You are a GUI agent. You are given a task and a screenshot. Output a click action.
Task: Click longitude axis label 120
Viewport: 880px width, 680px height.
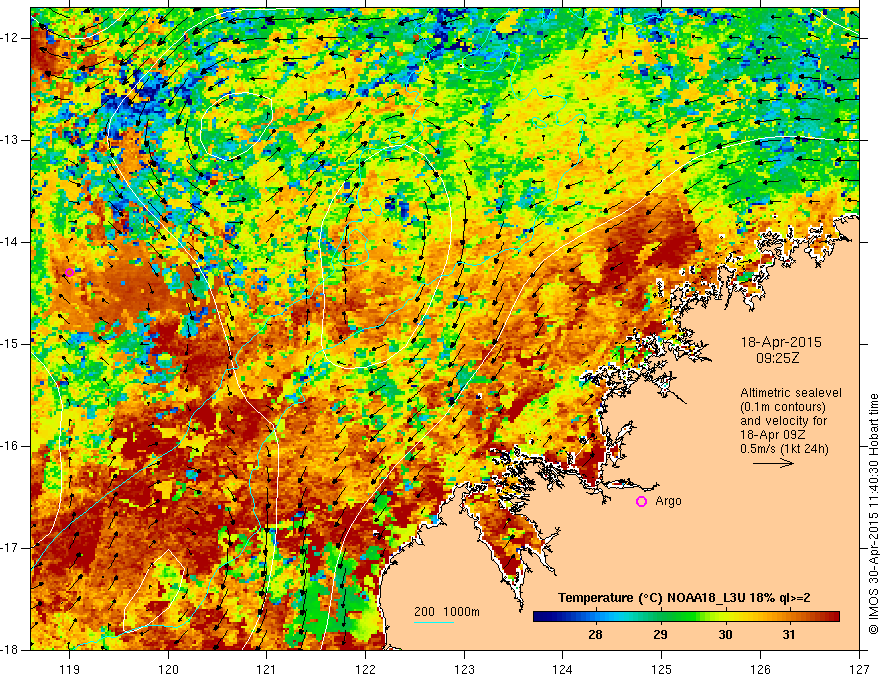168,669
